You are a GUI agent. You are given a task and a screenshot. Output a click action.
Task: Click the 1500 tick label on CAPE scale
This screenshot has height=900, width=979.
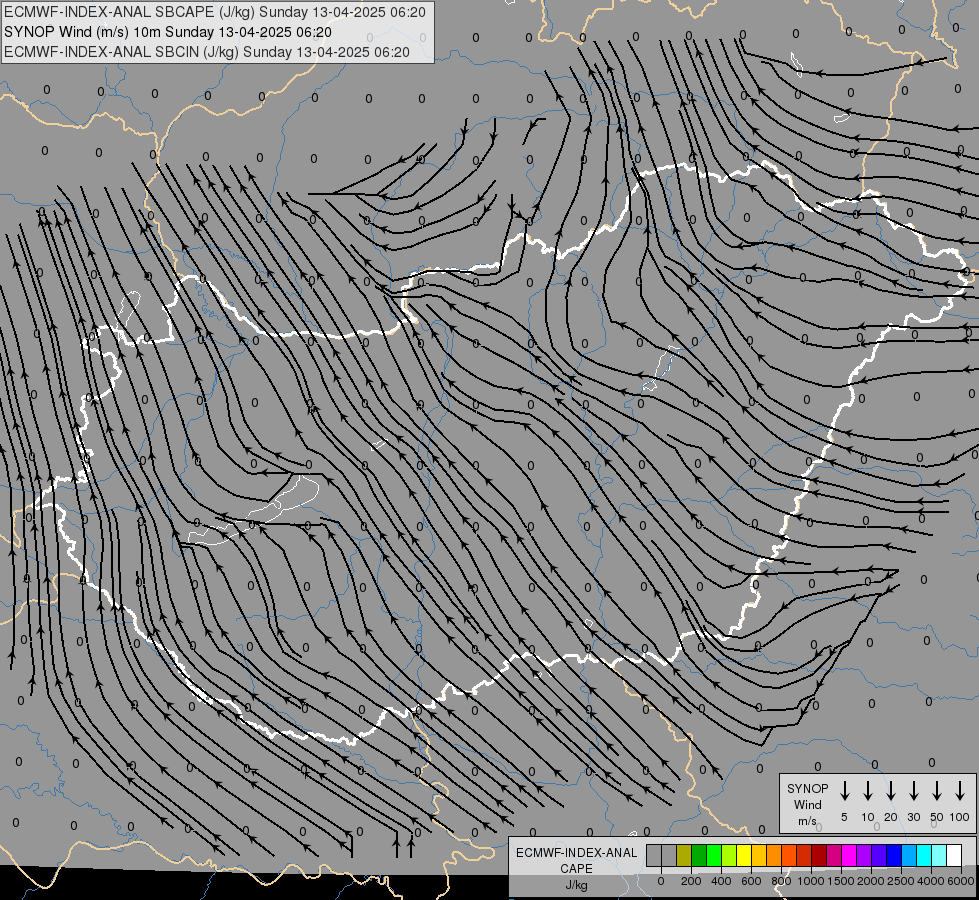tap(841, 881)
